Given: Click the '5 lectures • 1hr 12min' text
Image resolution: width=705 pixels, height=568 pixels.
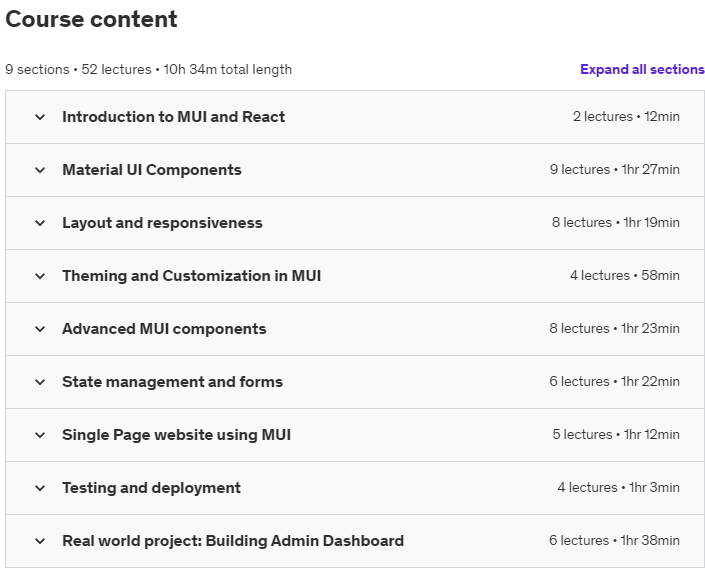Looking at the screenshot, I should [616, 435].
